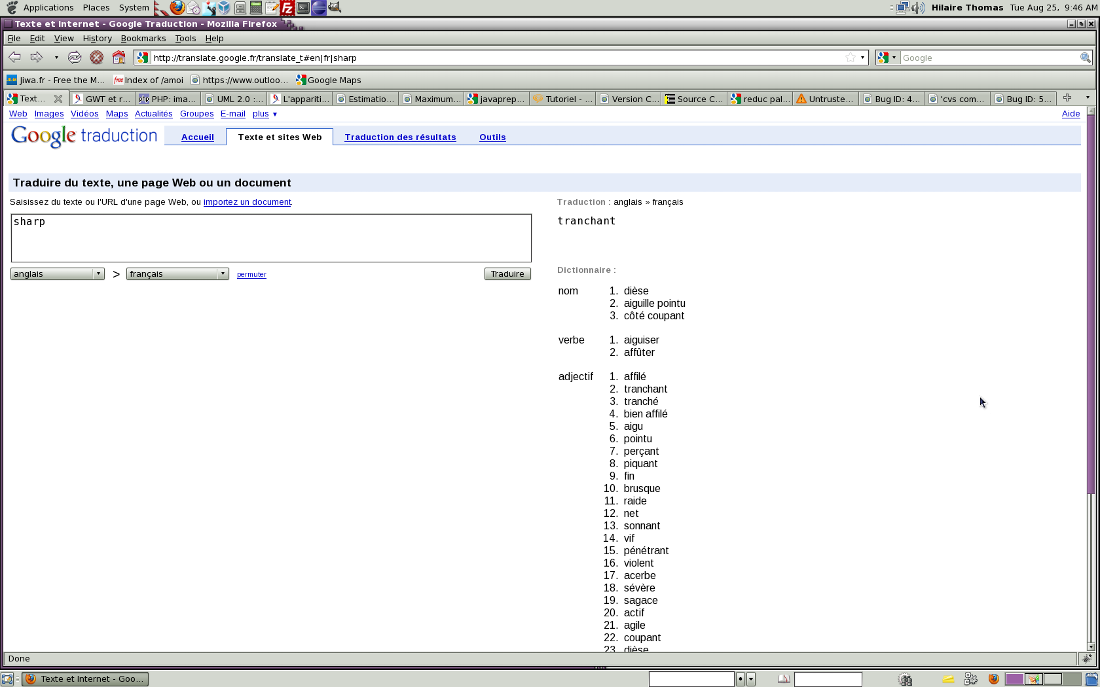Go forward with the Forward arrow
1100x687 pixels.
click(x=37, y=58)
